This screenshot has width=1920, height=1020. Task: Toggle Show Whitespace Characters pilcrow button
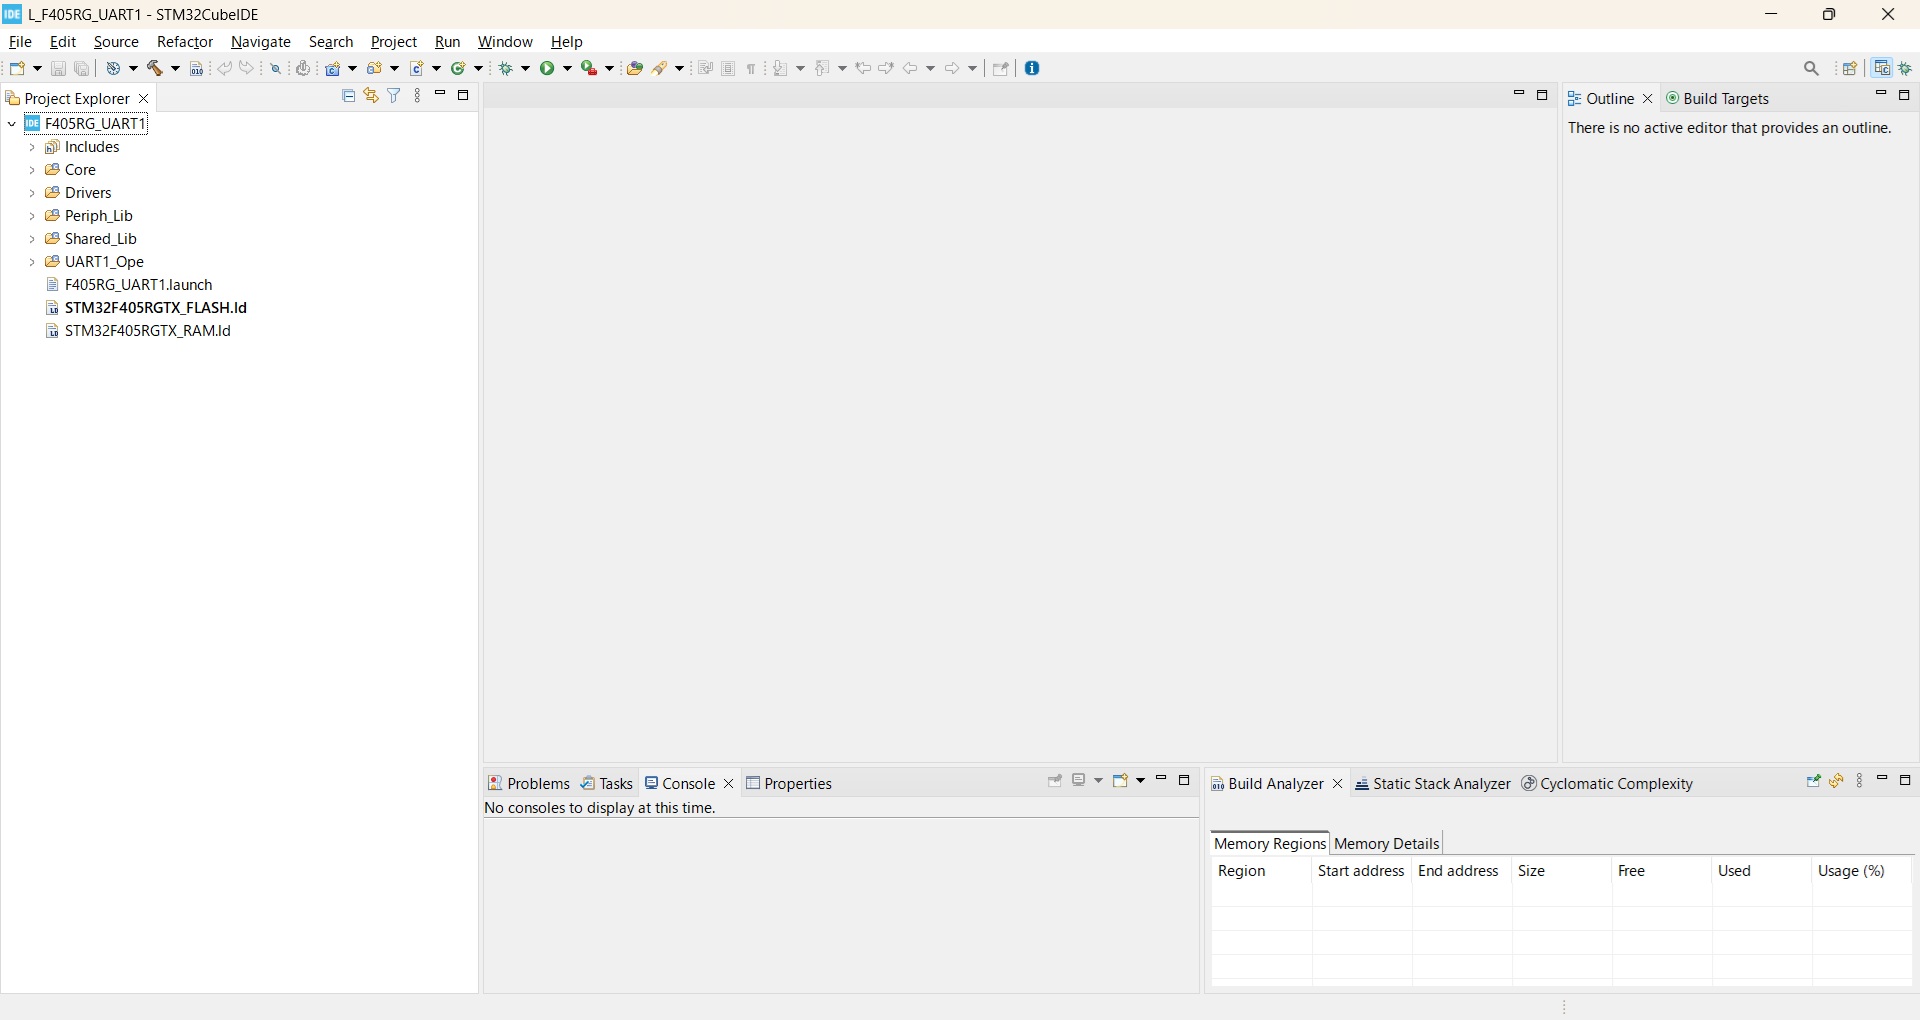pos(752,69)
